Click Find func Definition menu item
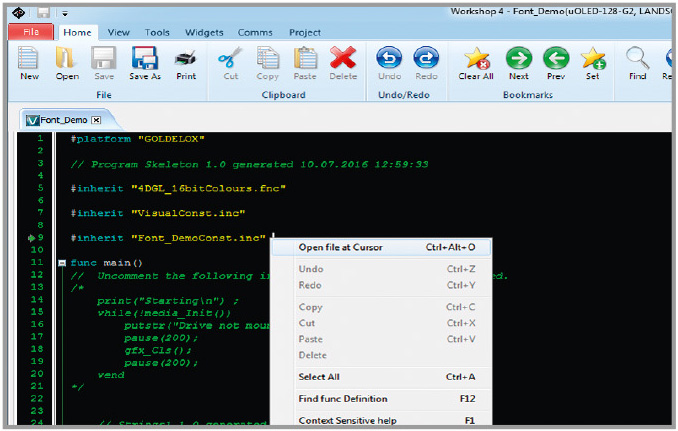This screenshot has width=678, height=431. 342,399
